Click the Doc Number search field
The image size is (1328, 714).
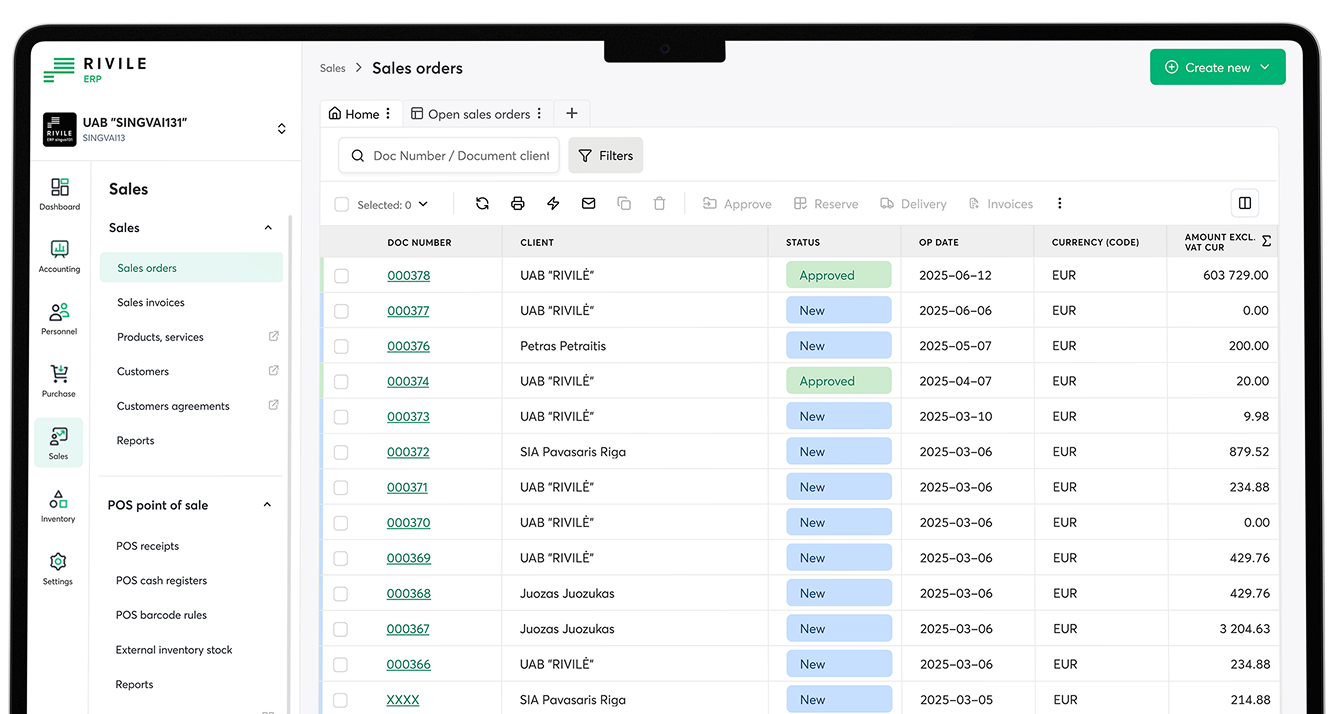tap(460, 155)
